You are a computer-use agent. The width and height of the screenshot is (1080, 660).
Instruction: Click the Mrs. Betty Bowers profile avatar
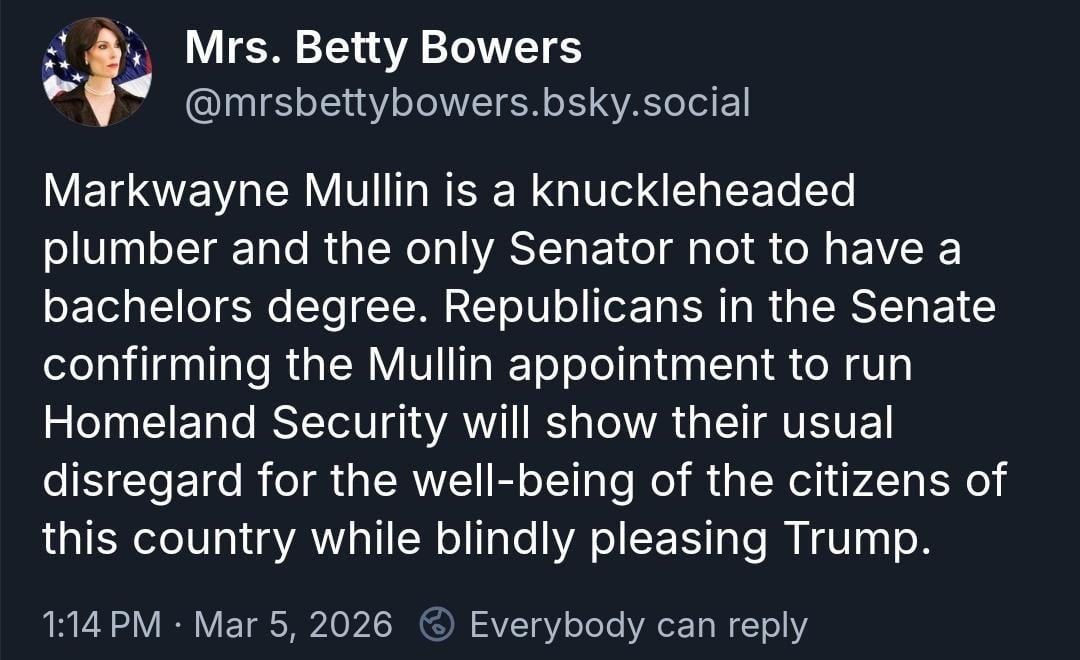pyautogui.click(x=97, y=72)
